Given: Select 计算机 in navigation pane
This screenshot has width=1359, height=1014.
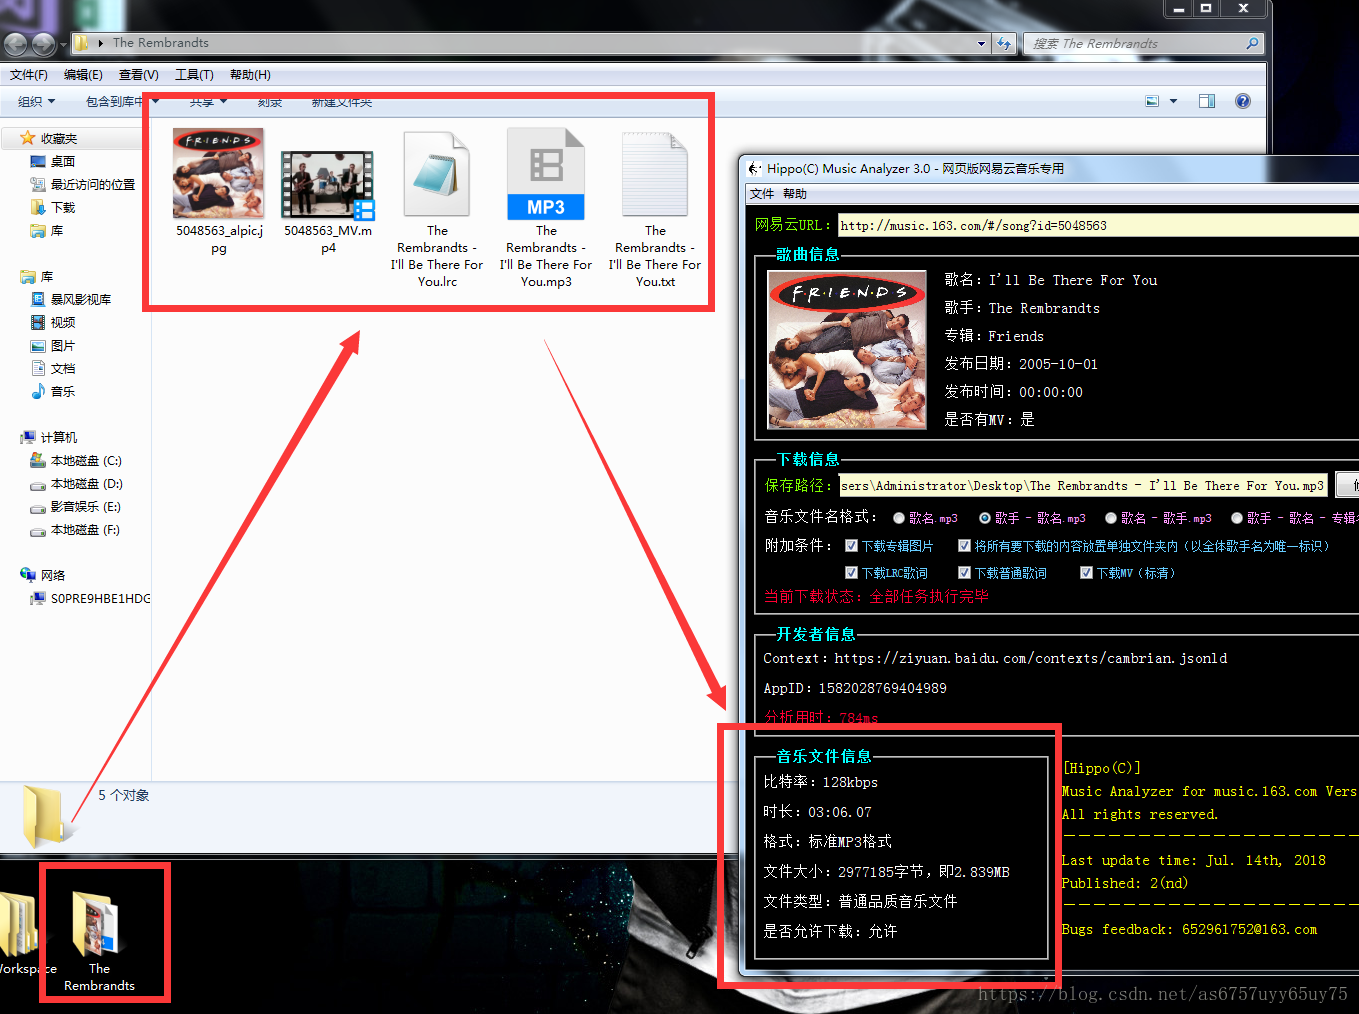Looking at the screenshot, I should [58, 438].
